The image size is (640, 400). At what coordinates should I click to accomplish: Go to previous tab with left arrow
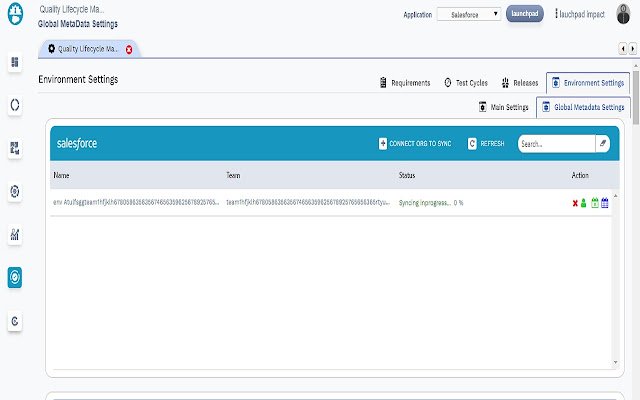click(x=623, y=49)
